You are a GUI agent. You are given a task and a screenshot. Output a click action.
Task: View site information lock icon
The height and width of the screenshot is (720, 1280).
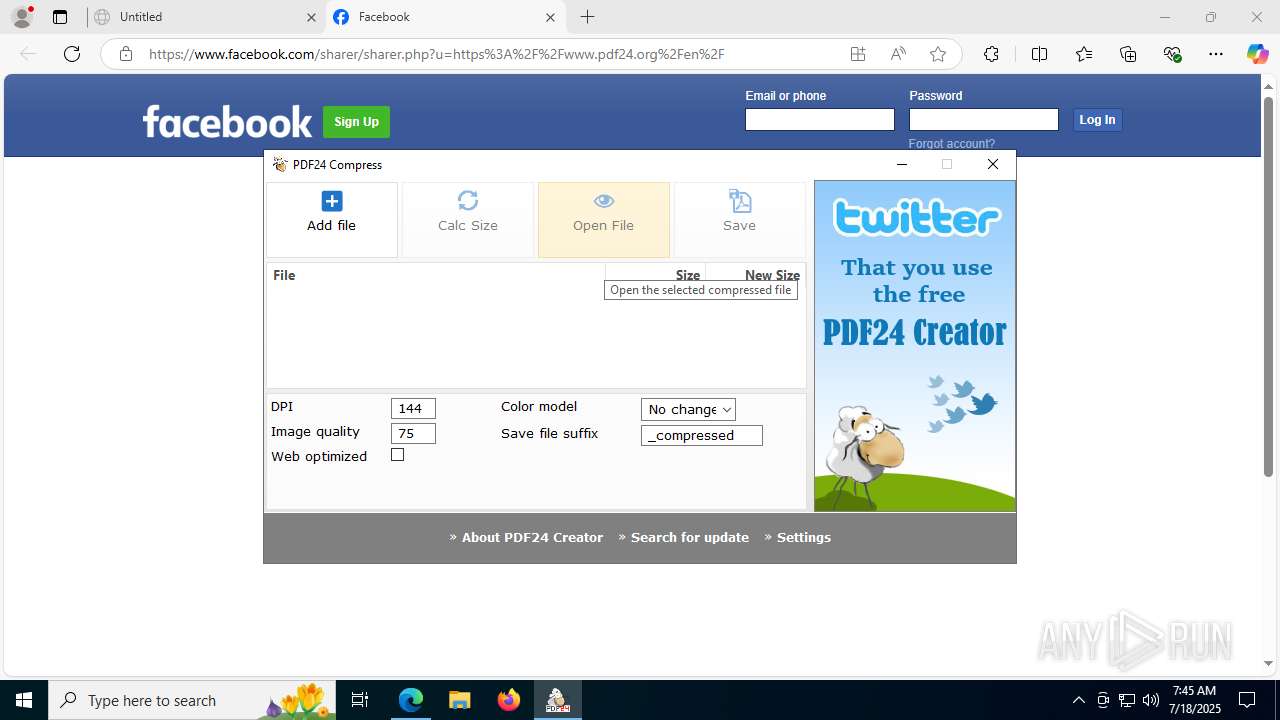click(x=126, y=54)
